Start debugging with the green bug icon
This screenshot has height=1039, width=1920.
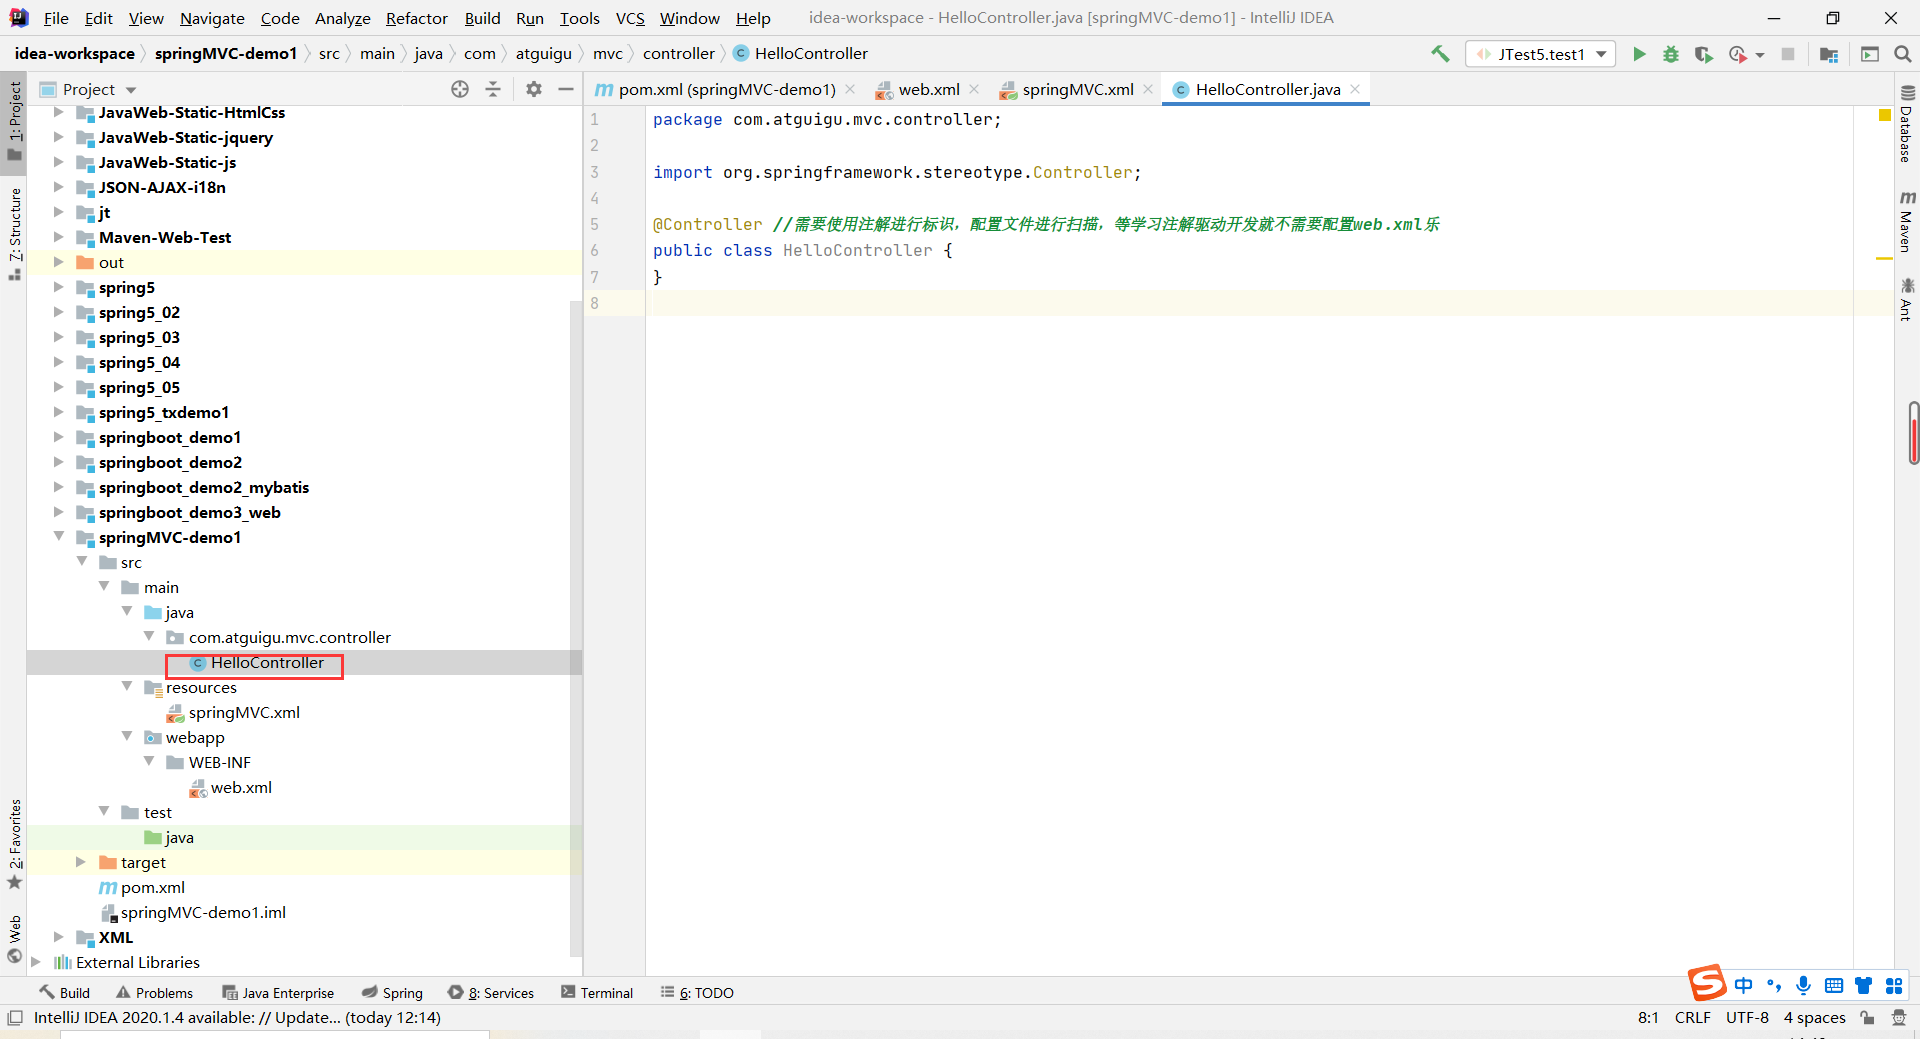(x=1671, y=54)
